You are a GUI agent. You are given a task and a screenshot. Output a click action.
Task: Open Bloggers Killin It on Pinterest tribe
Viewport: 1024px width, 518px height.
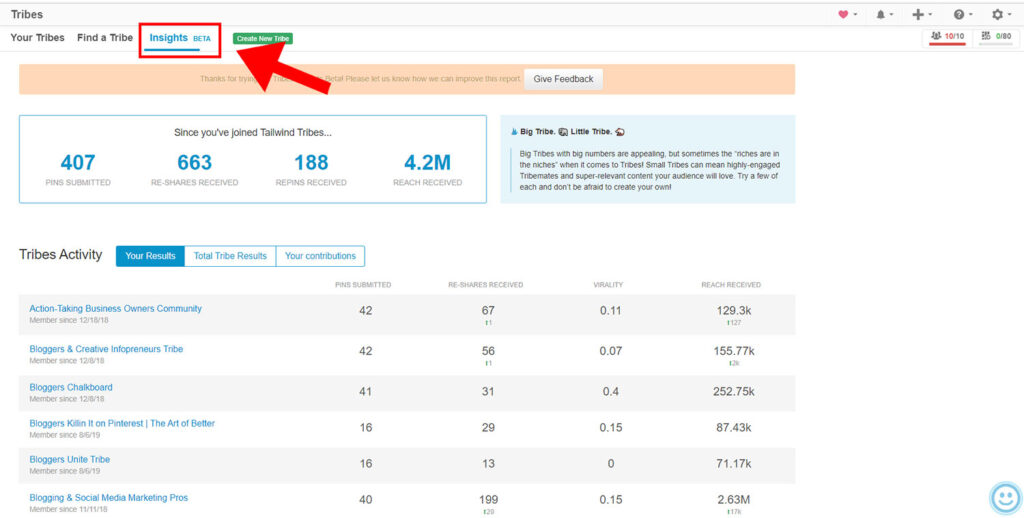(122, 423)
